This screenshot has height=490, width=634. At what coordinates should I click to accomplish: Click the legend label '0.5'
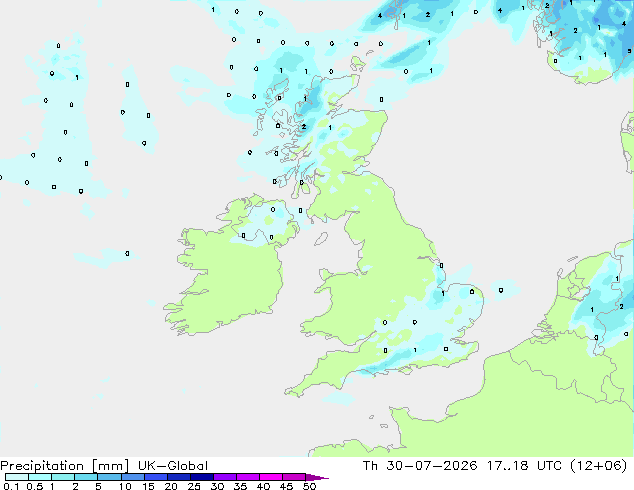click(34, 486)
